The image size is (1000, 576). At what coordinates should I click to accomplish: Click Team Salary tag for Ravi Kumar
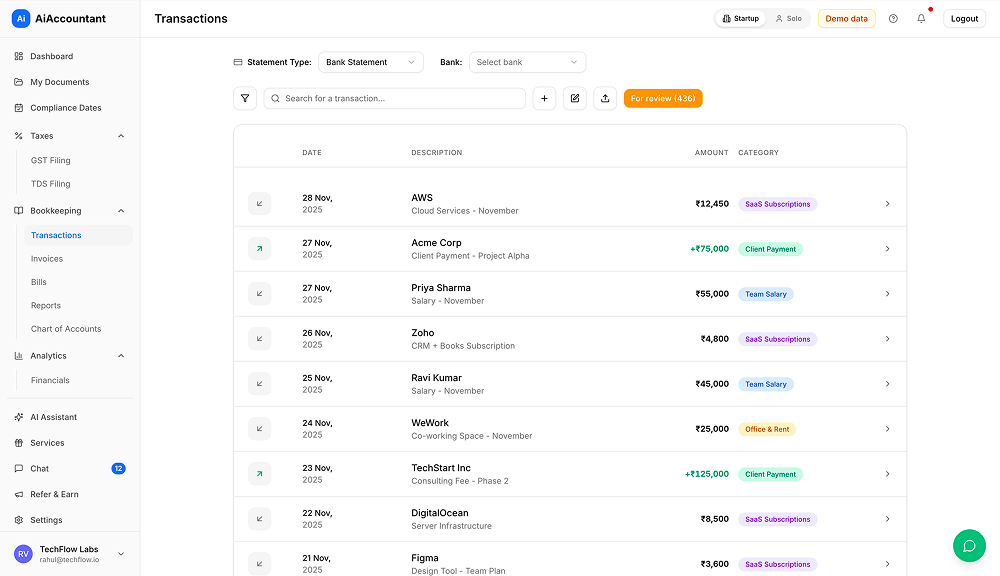pos(765,384)
